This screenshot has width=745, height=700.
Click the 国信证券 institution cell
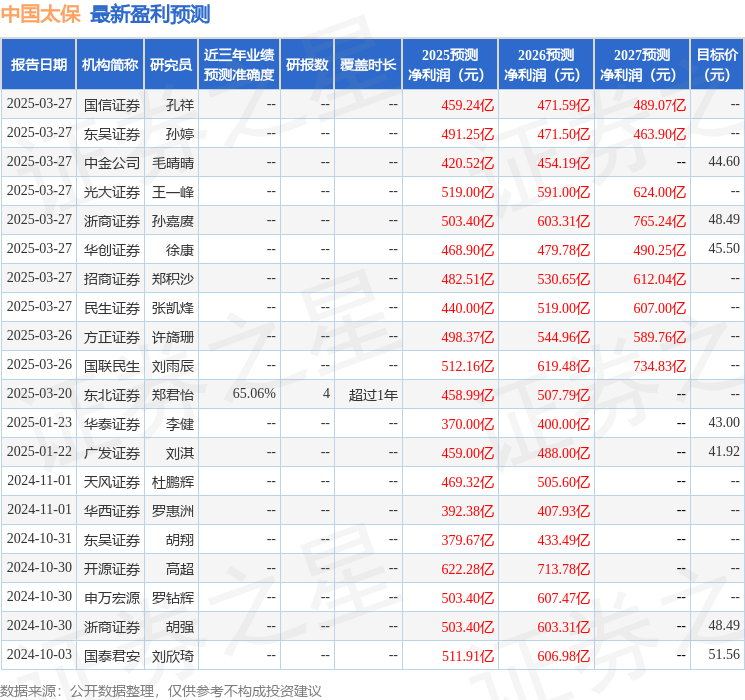coord(112,105)
